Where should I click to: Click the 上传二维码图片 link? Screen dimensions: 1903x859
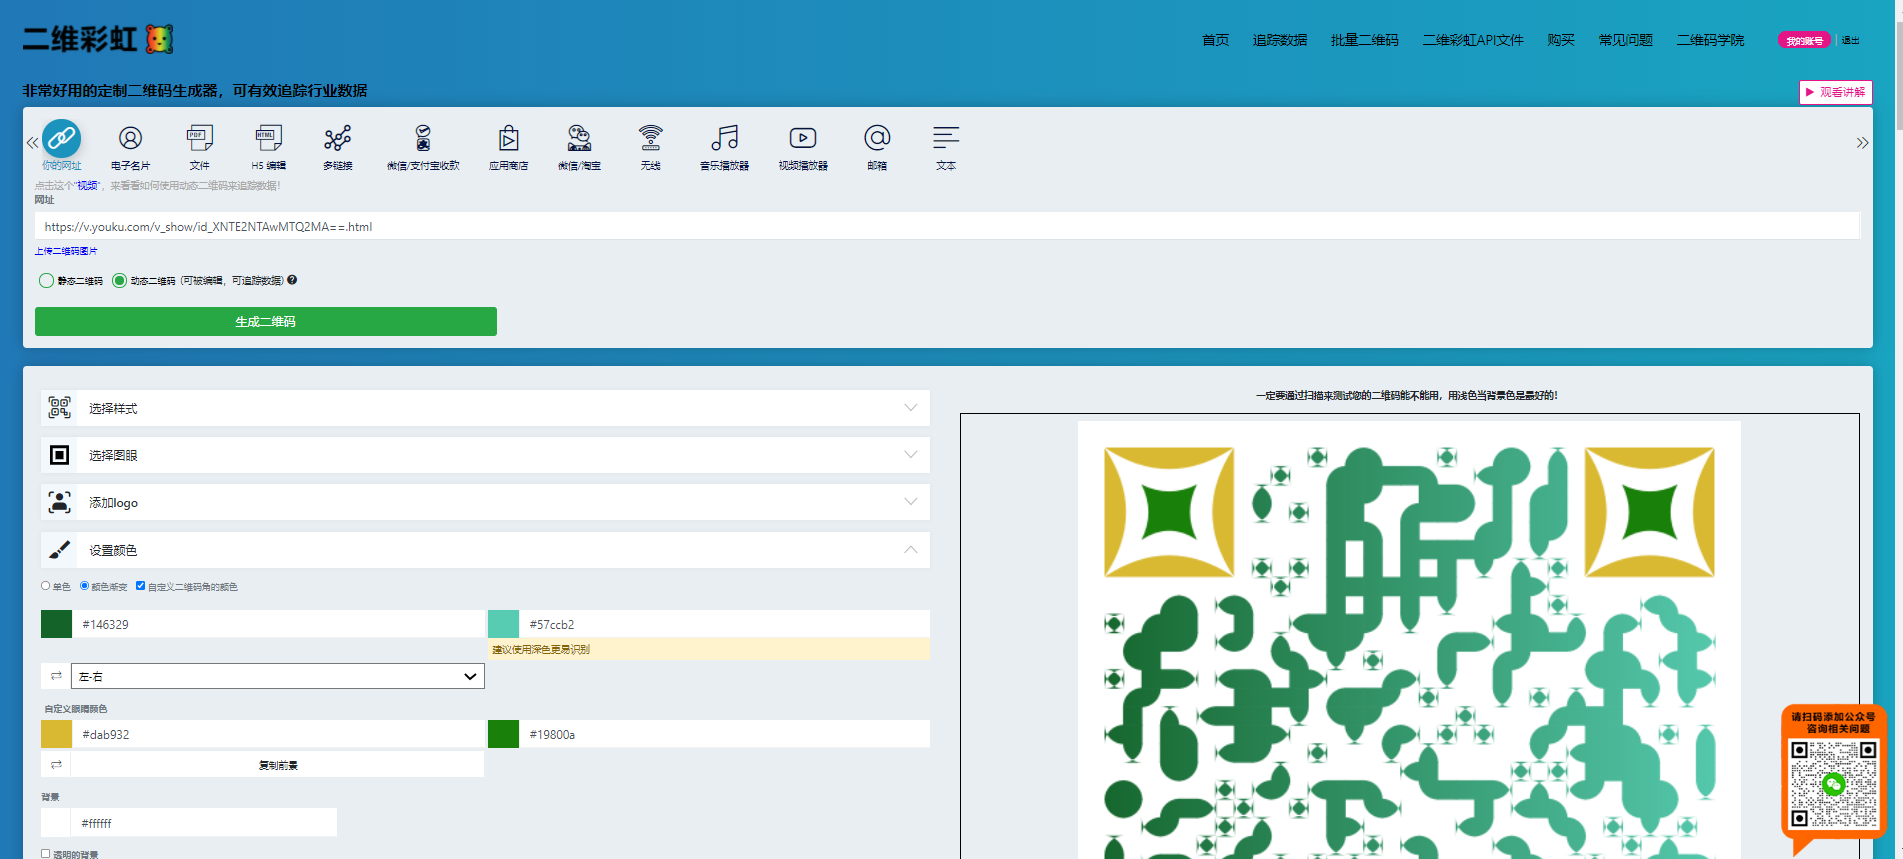(x=66, y=251)
